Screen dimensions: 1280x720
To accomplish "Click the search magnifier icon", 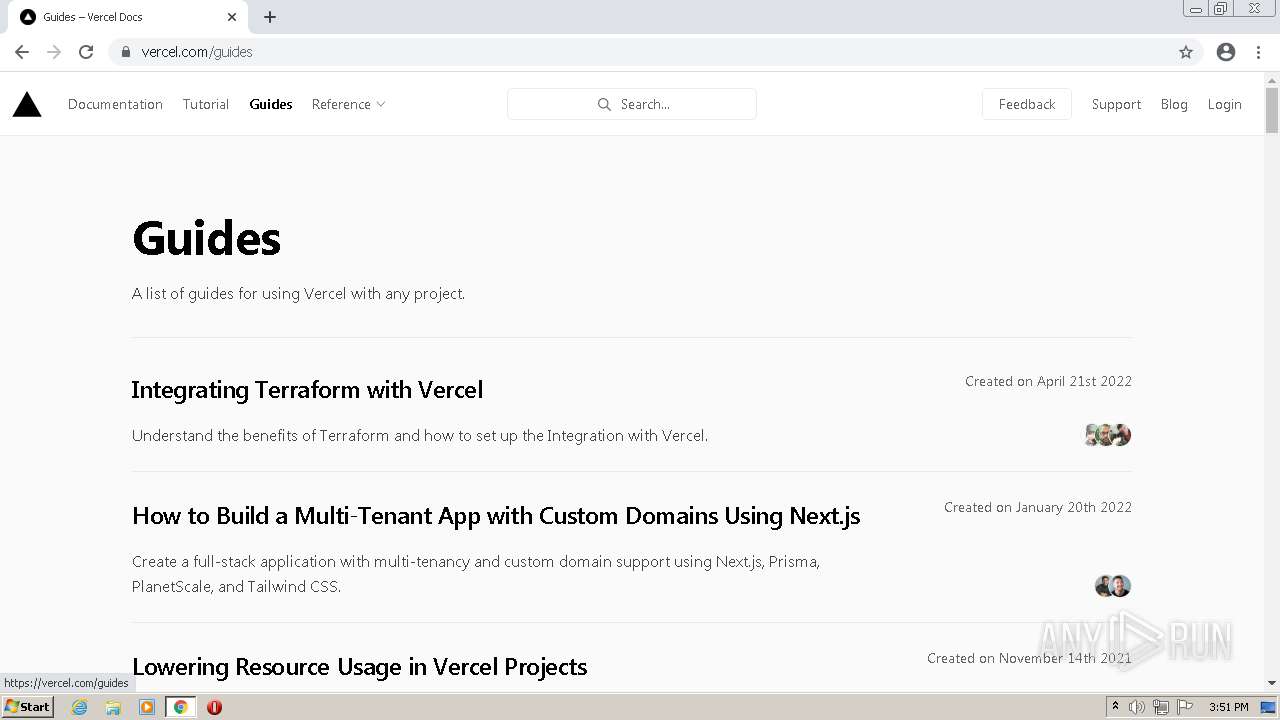I will pyautogui.click(x=604, y=104).
